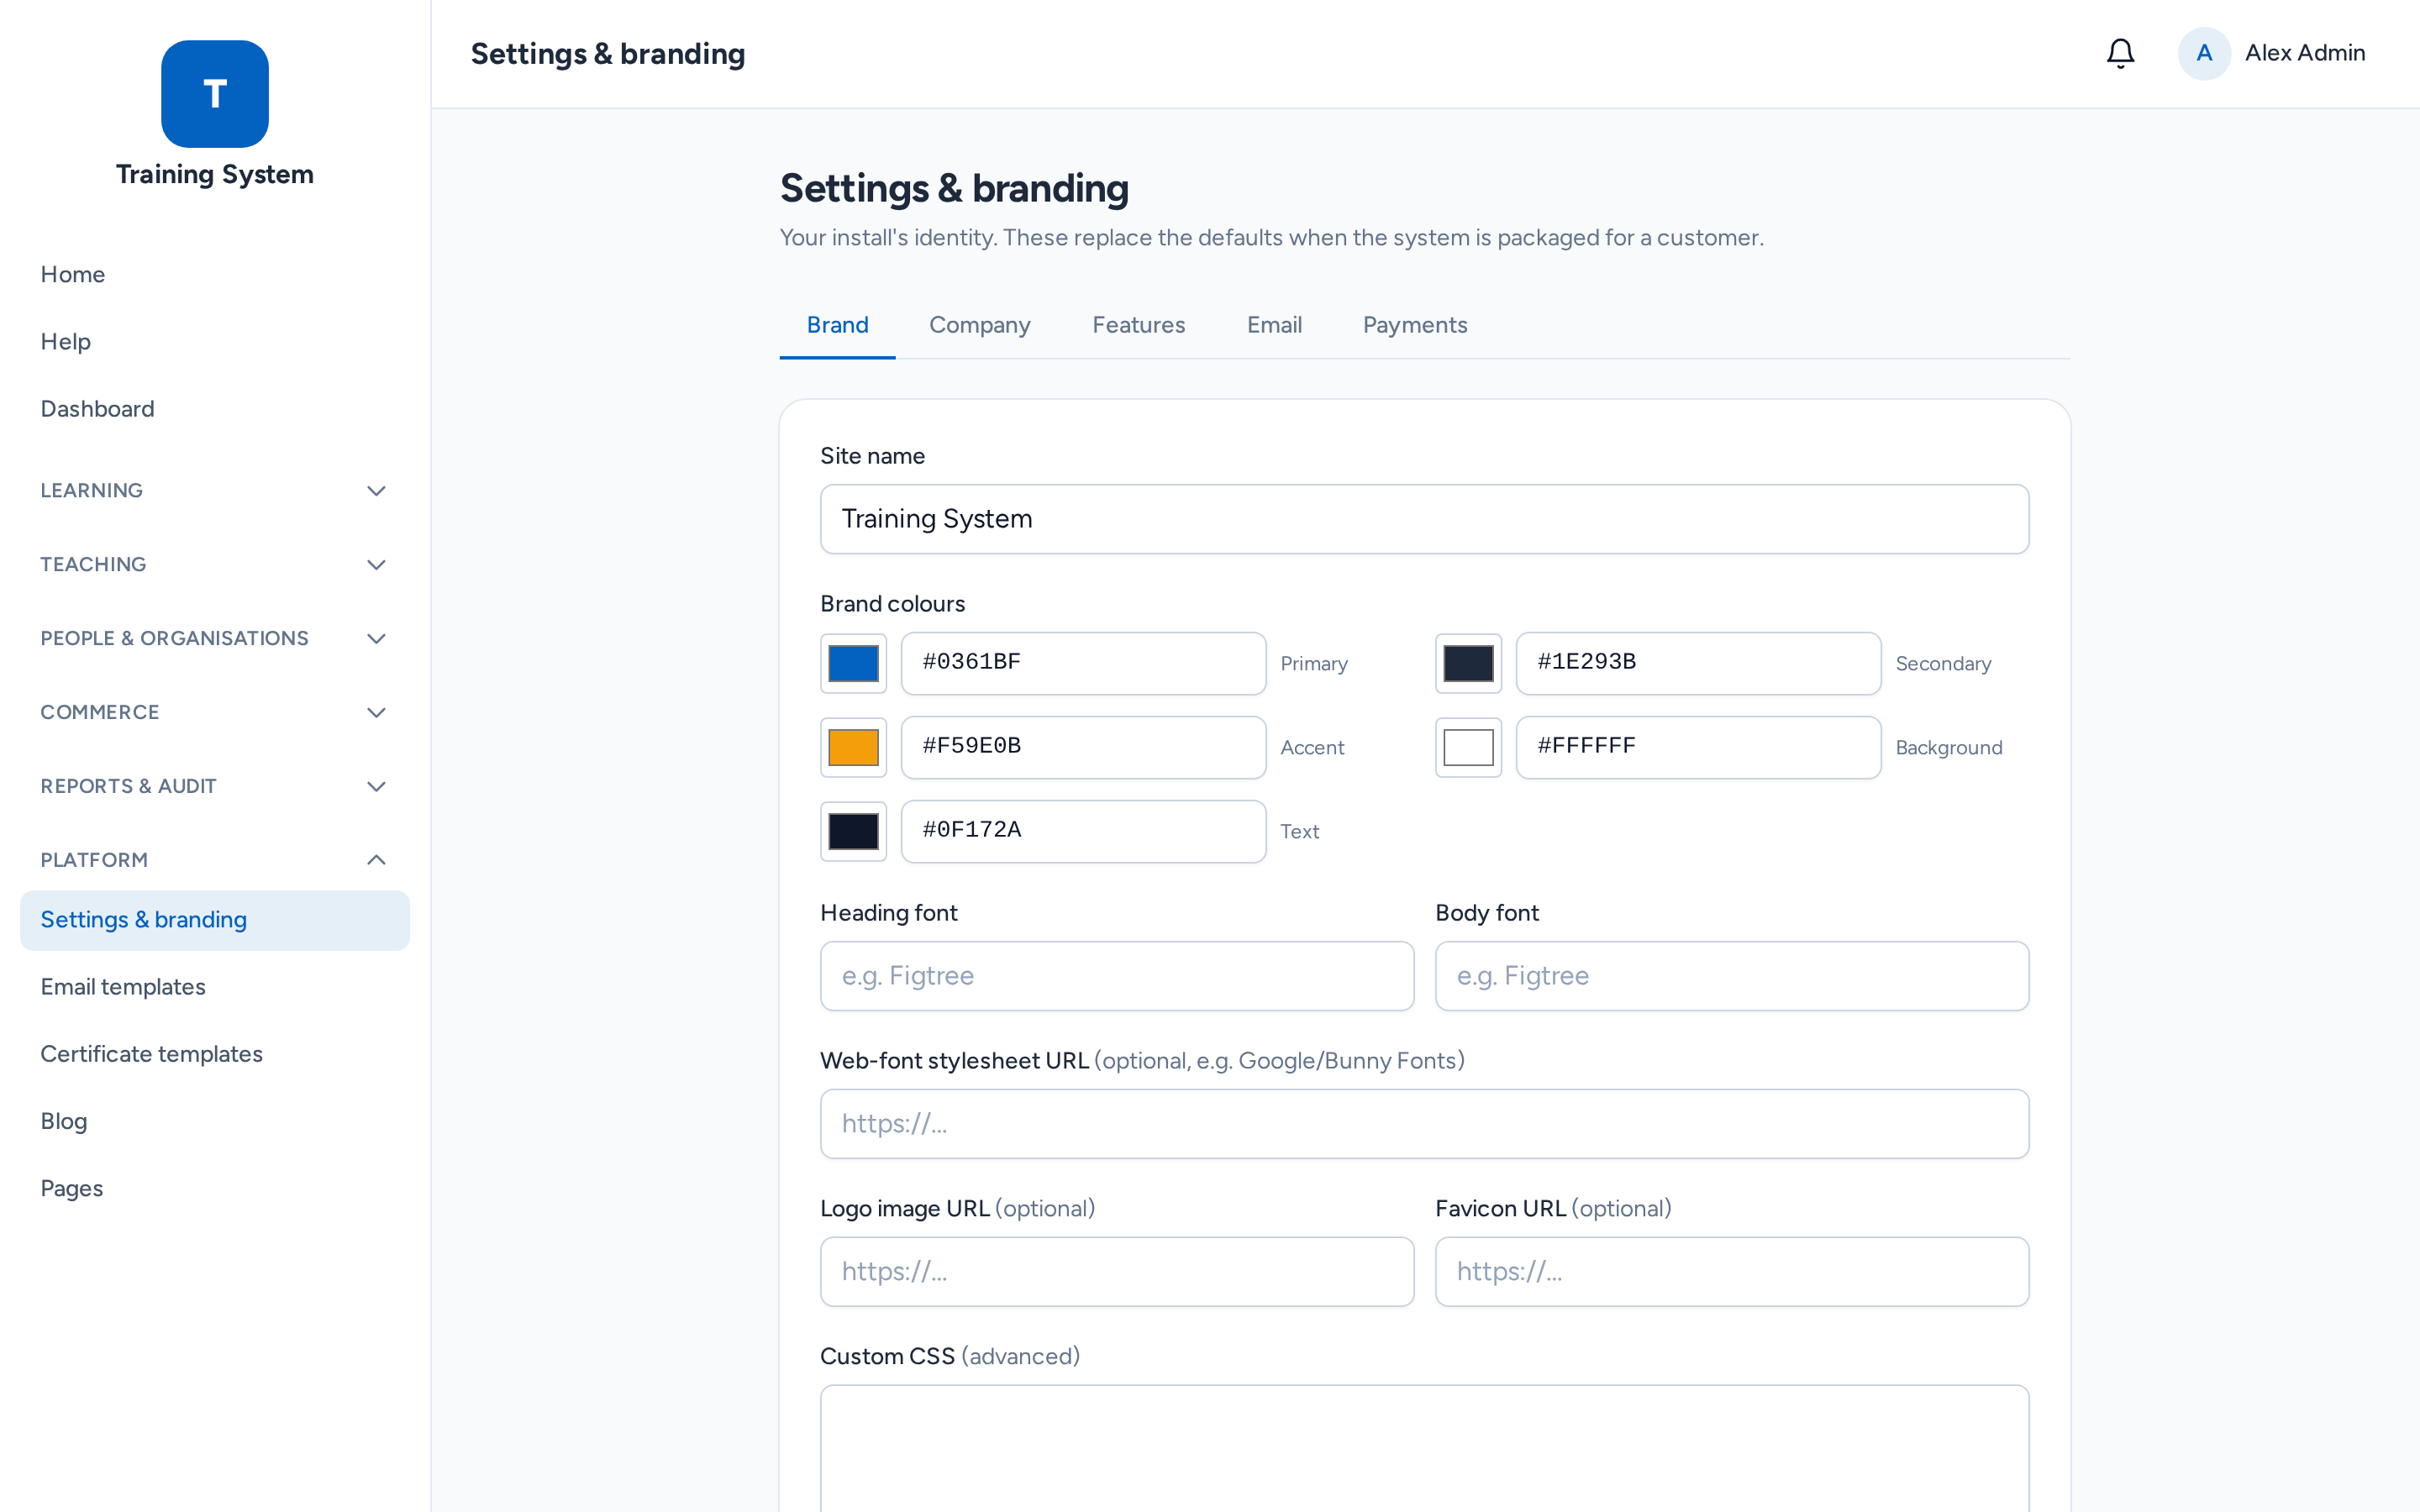
Task: Collapse the PLATFORM section
Action: (215, 860)
